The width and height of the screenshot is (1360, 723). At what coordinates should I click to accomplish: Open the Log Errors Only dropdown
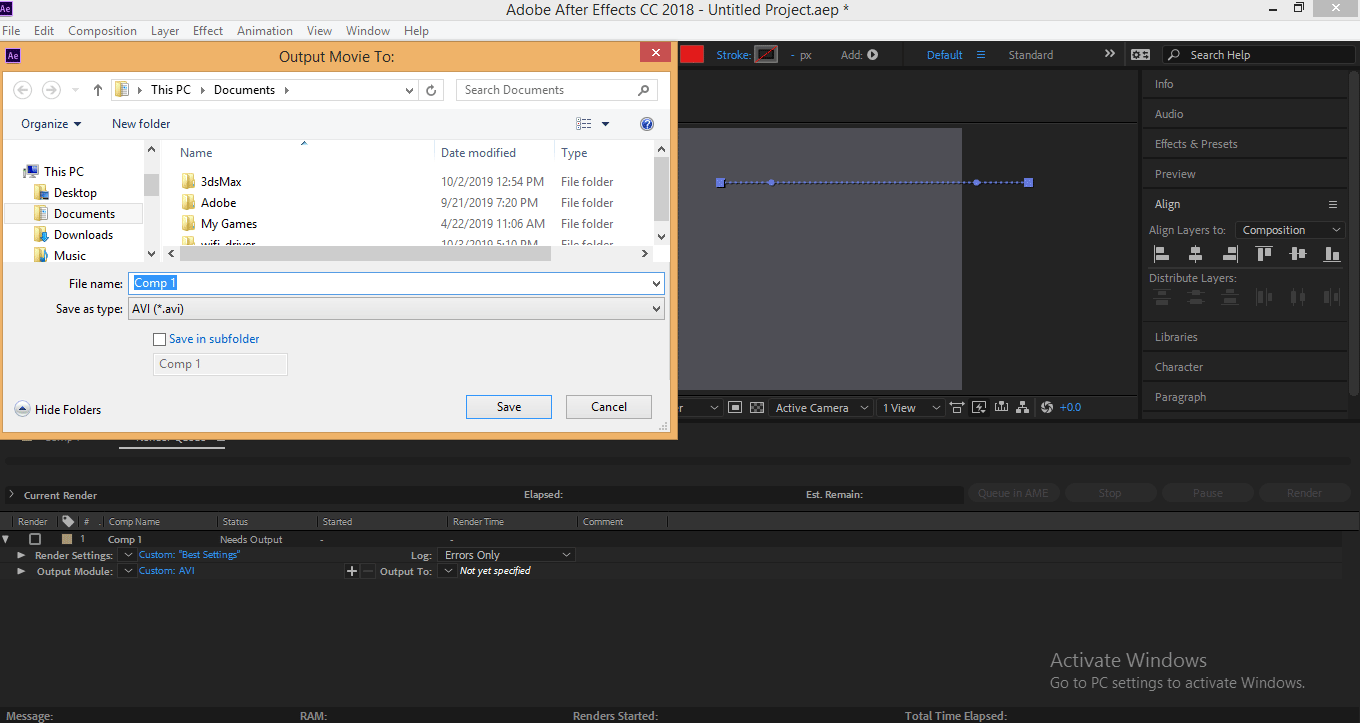(x=507, y=555)
